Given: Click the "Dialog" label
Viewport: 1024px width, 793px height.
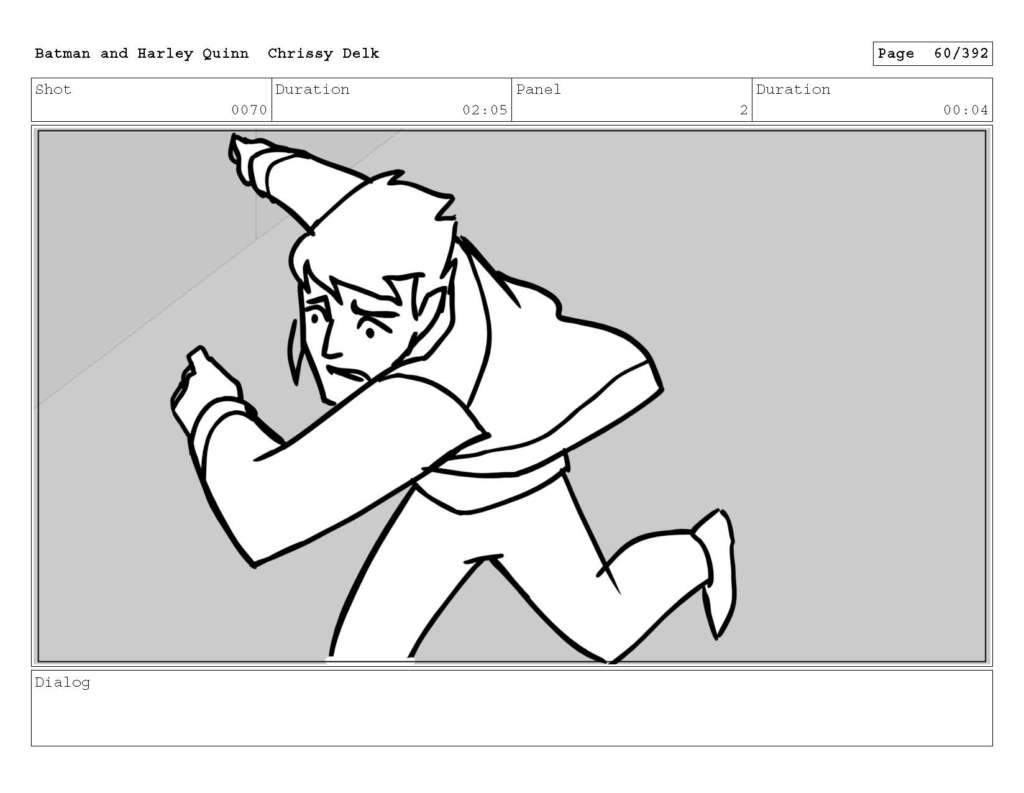Looking at the screenshot, I should pos(63,683).
